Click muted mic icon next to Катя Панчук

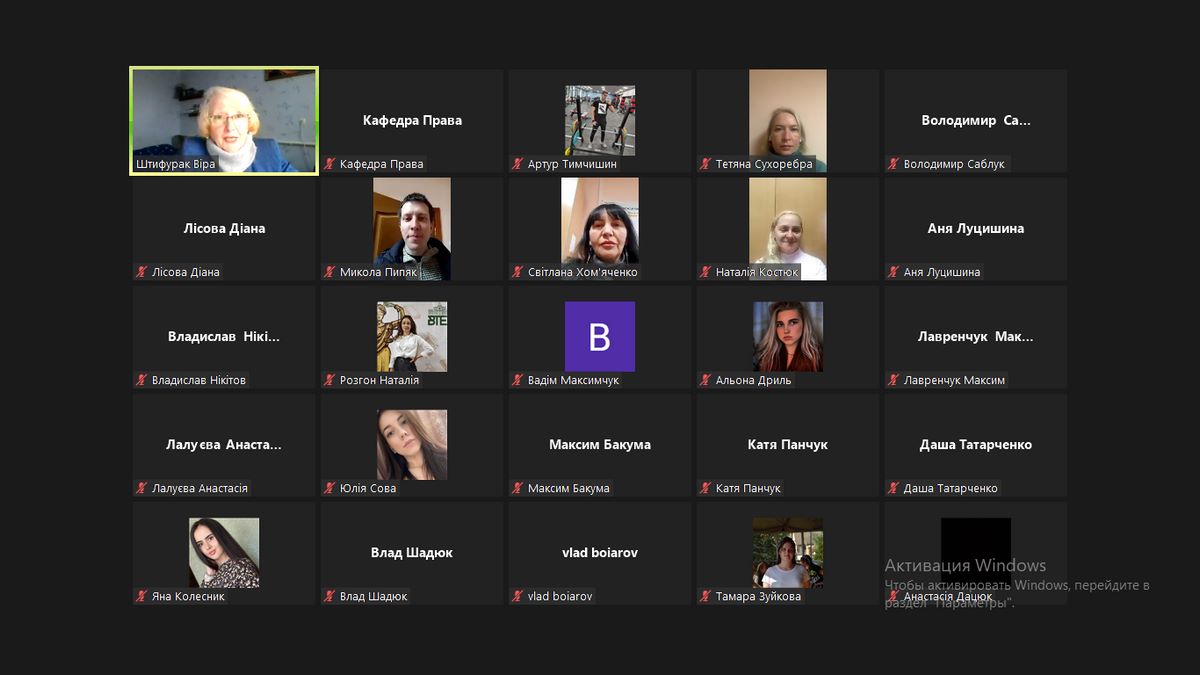(706, 488)
